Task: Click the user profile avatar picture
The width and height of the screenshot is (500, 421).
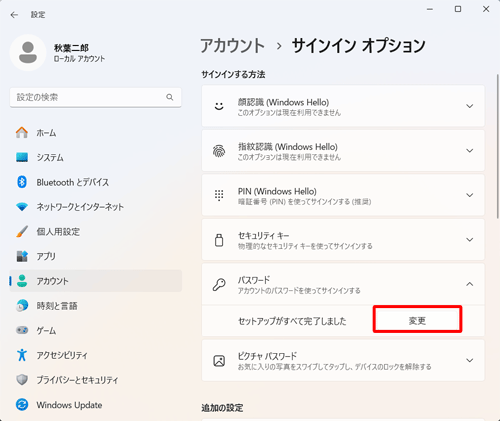Action: tap(28, 53)
